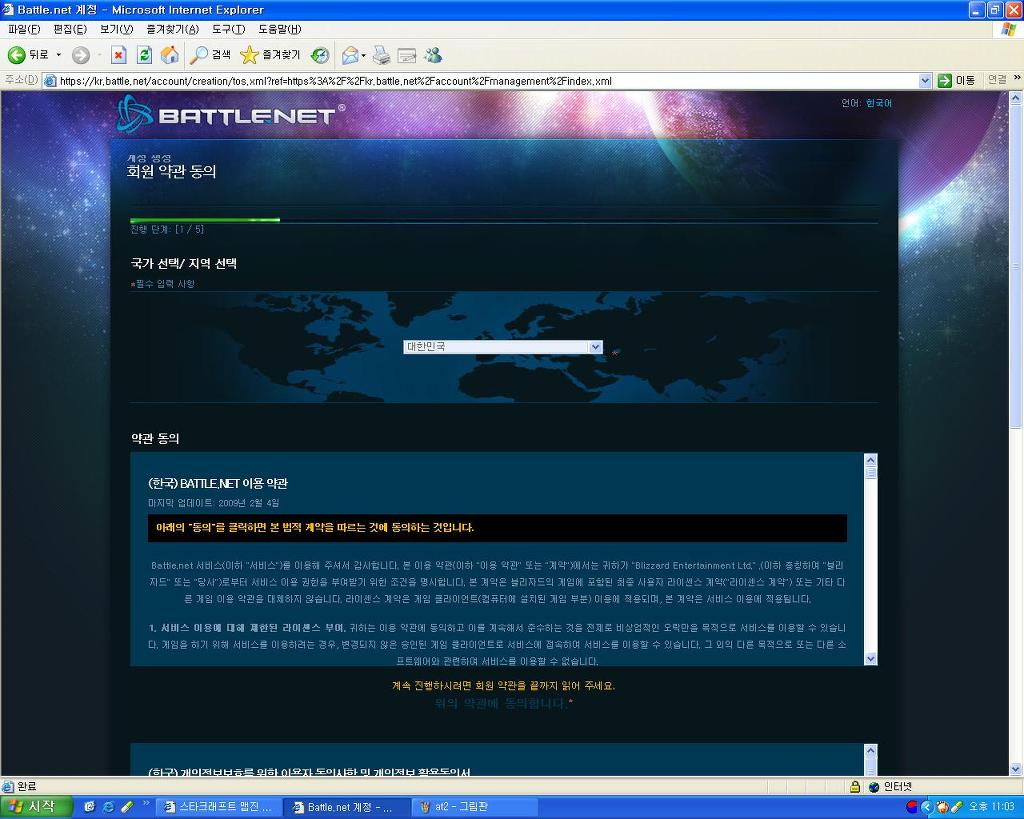Open the 검색 search magnifier
Image resolution: width=1024 pixels, height=819 pixels.
click(210, 55)
